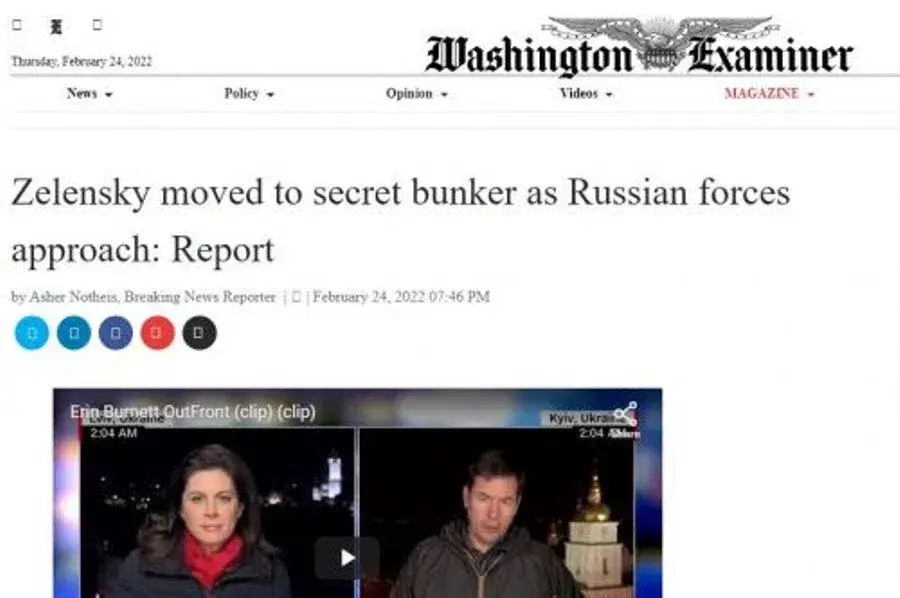Expand the Policy dropdown menu
The height and width of the screenshot is (598, 900).
tap(249, 94)
